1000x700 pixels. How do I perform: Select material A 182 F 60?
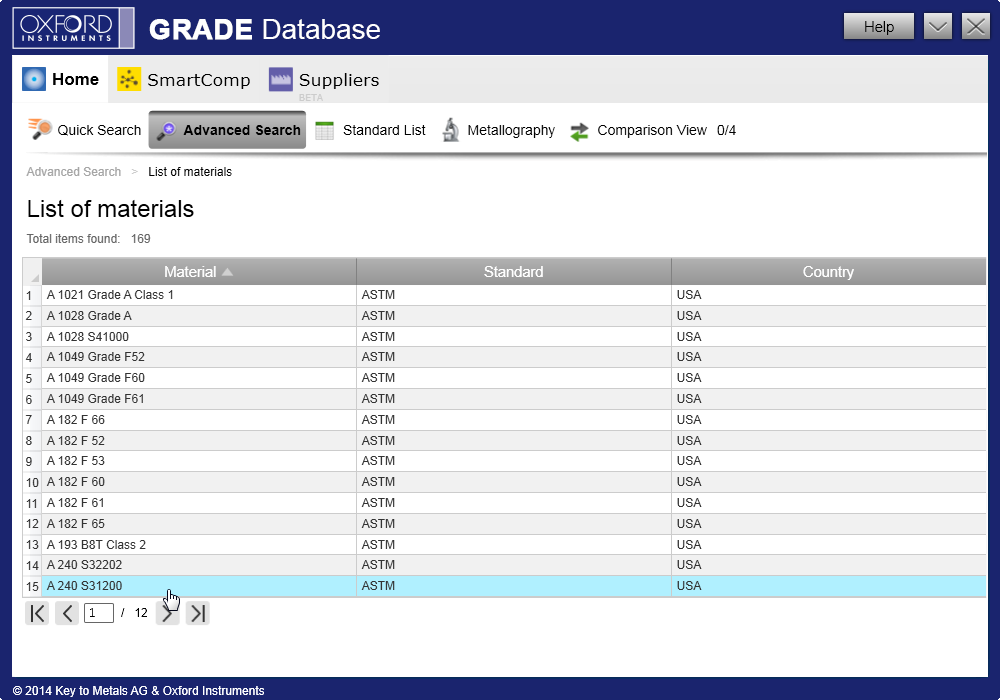click(504, 482)
